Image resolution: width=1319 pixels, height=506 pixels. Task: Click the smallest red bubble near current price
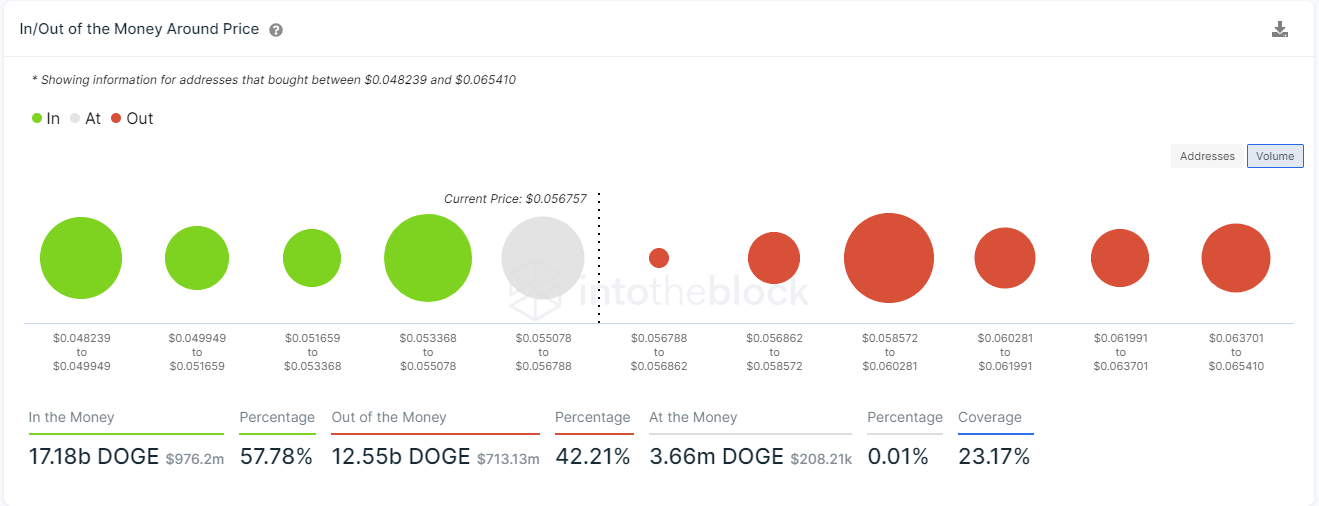click(659, 258)
